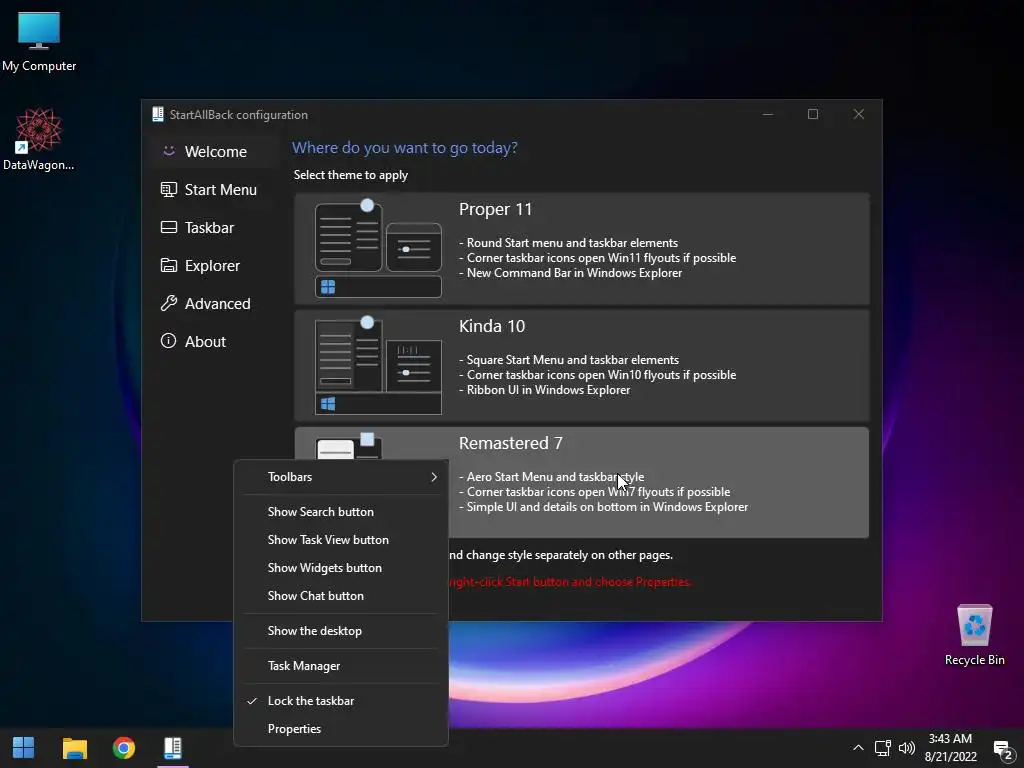Click the Welcome smiley icon
1024x768 pixels.
[x=168, y=151]
